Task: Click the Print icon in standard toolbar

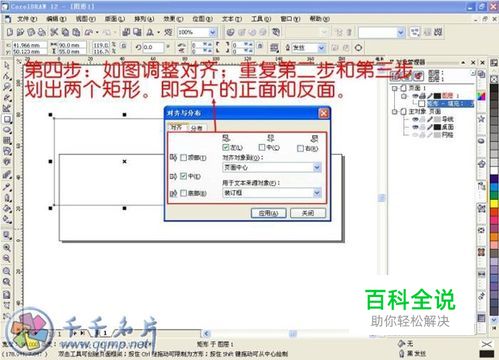Action: (42, 32)
